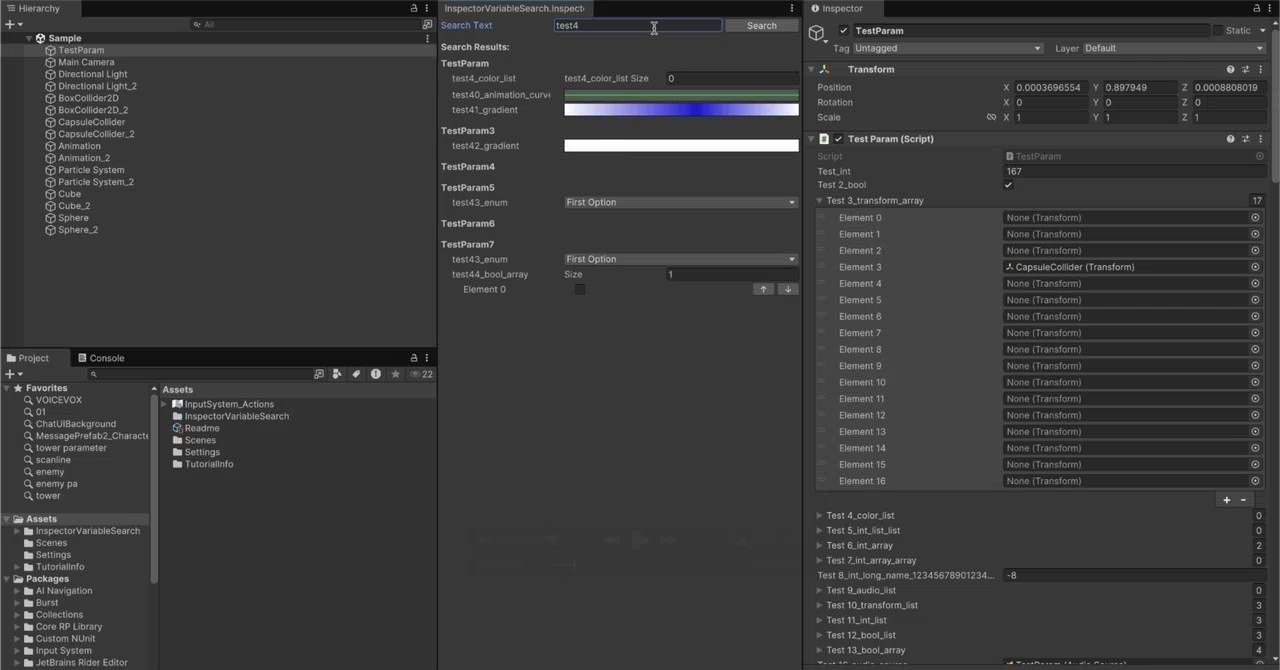The image size is (1280, 670).
Task: Add element to transform array plus button
Action: (x=1227, y=500)
